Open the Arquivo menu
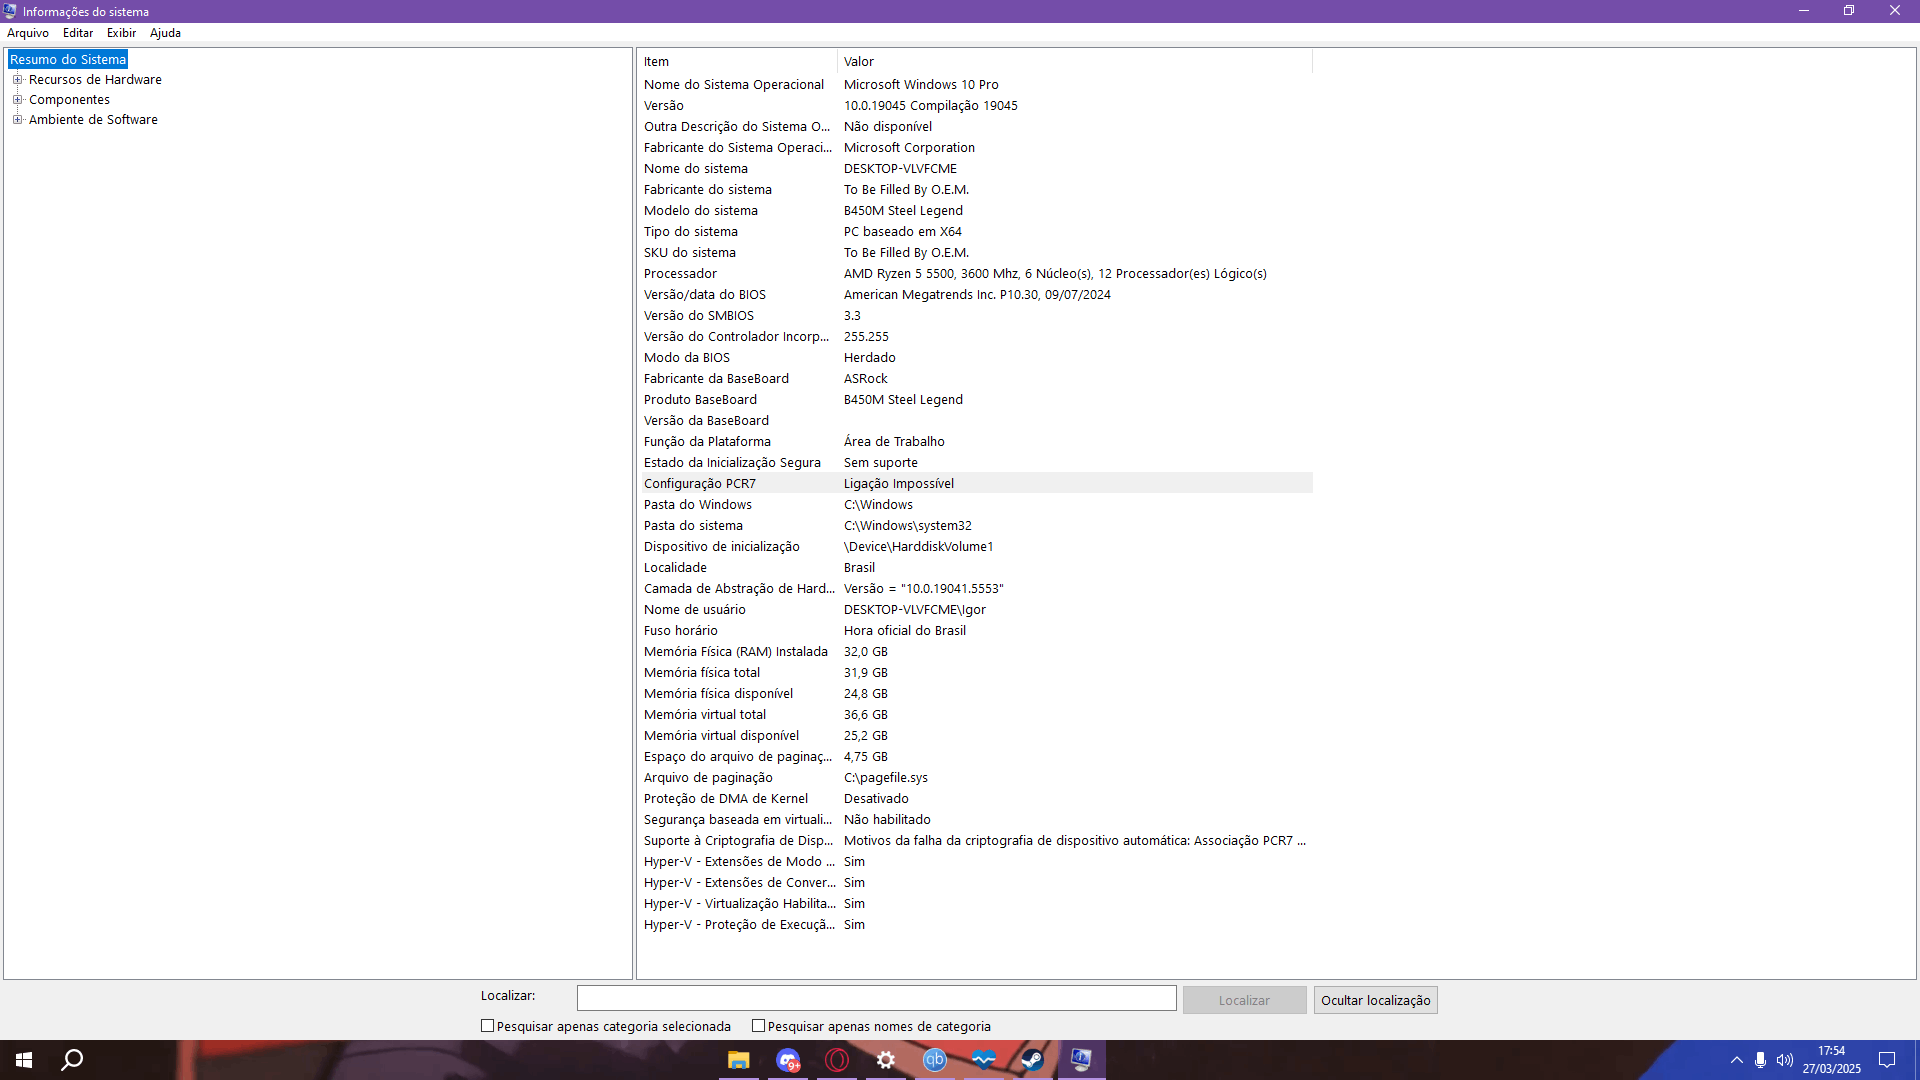Image resolution: width=1920 pixels, height=1080 pixels. pos(28,33)
